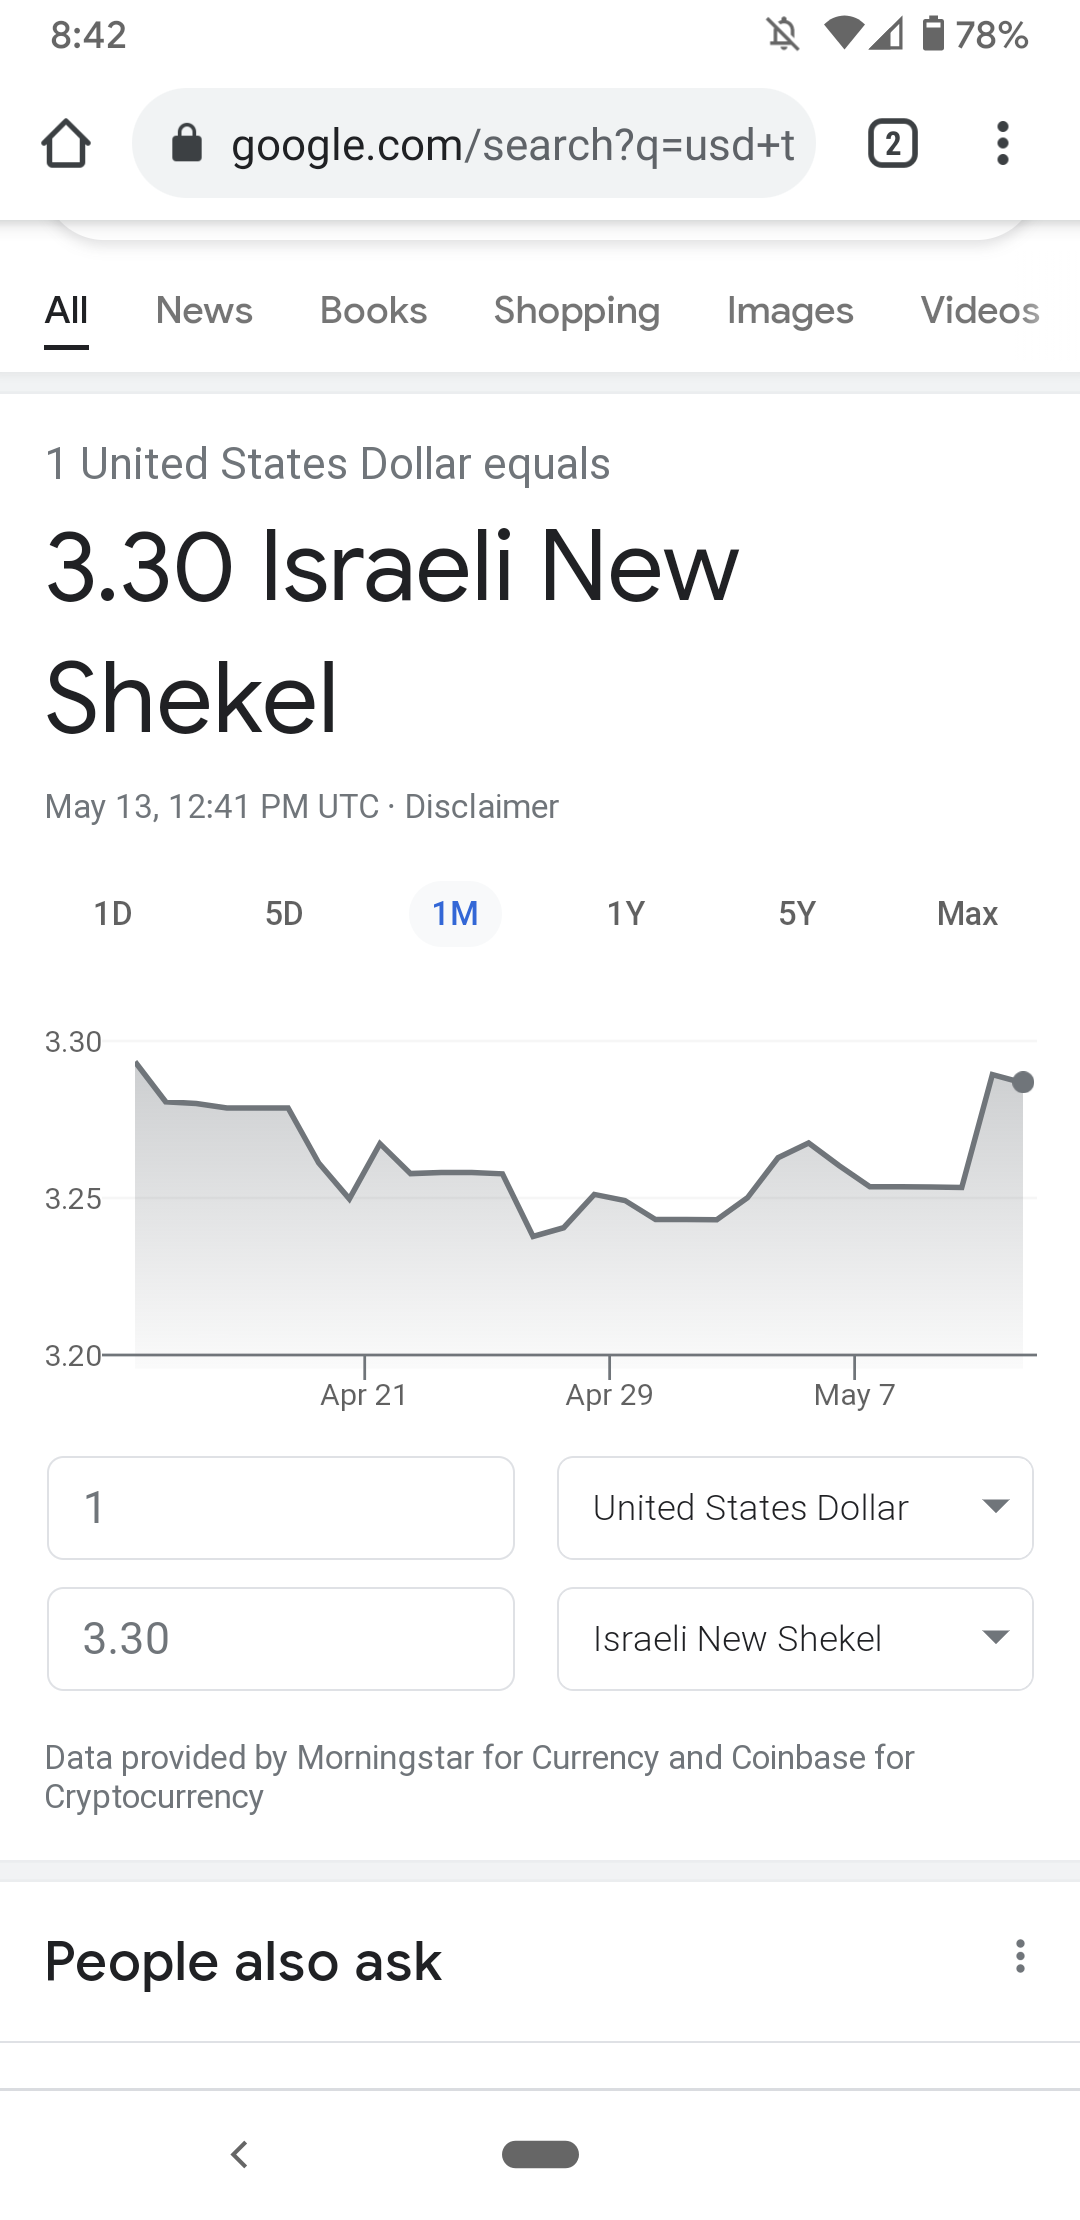Open Chrome's three-dot overflow menu
Image resolution: width=1080 pixels, height=2220 pixels.
point(1002,144)
